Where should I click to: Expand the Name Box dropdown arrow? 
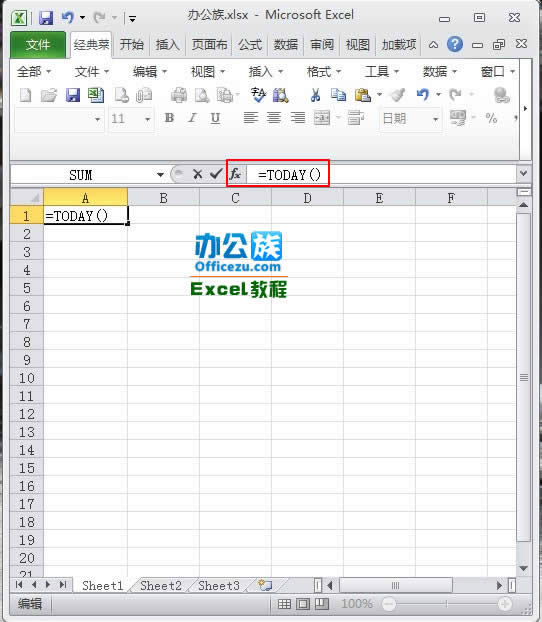[x=160, y=174]
